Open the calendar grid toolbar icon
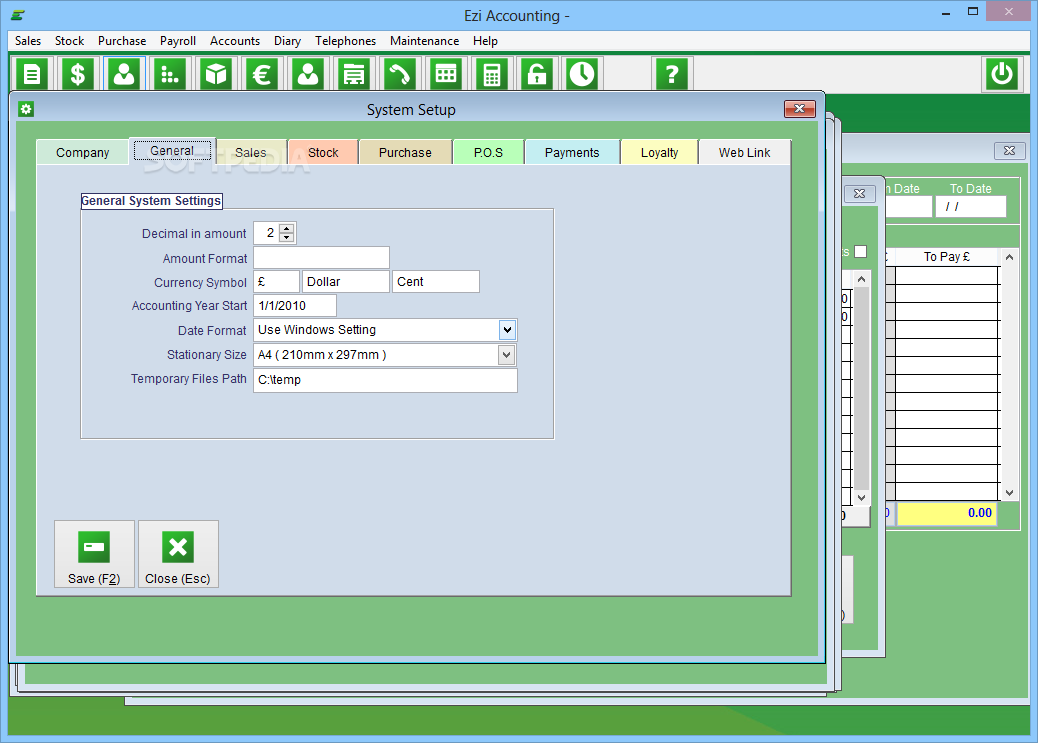 point(446,74)
